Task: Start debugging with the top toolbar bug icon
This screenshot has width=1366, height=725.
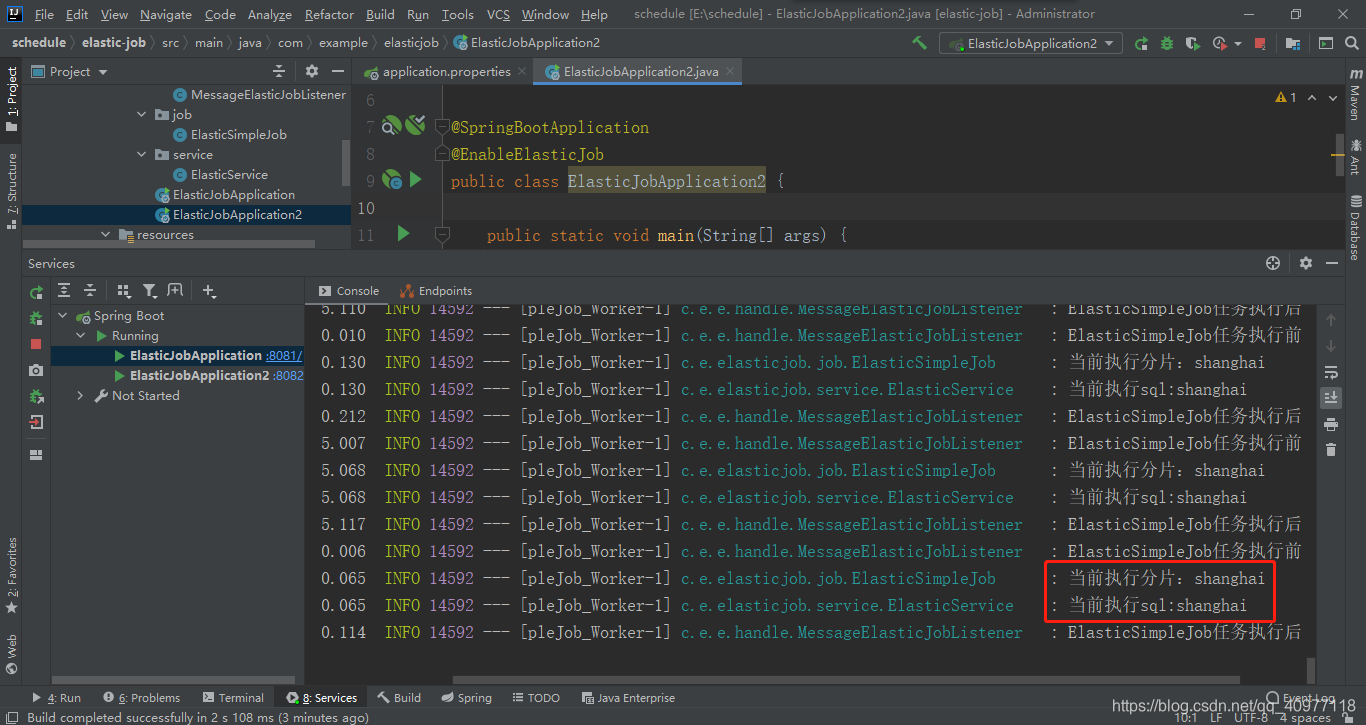Action: pyautogui.click(x=1167, y=43)
